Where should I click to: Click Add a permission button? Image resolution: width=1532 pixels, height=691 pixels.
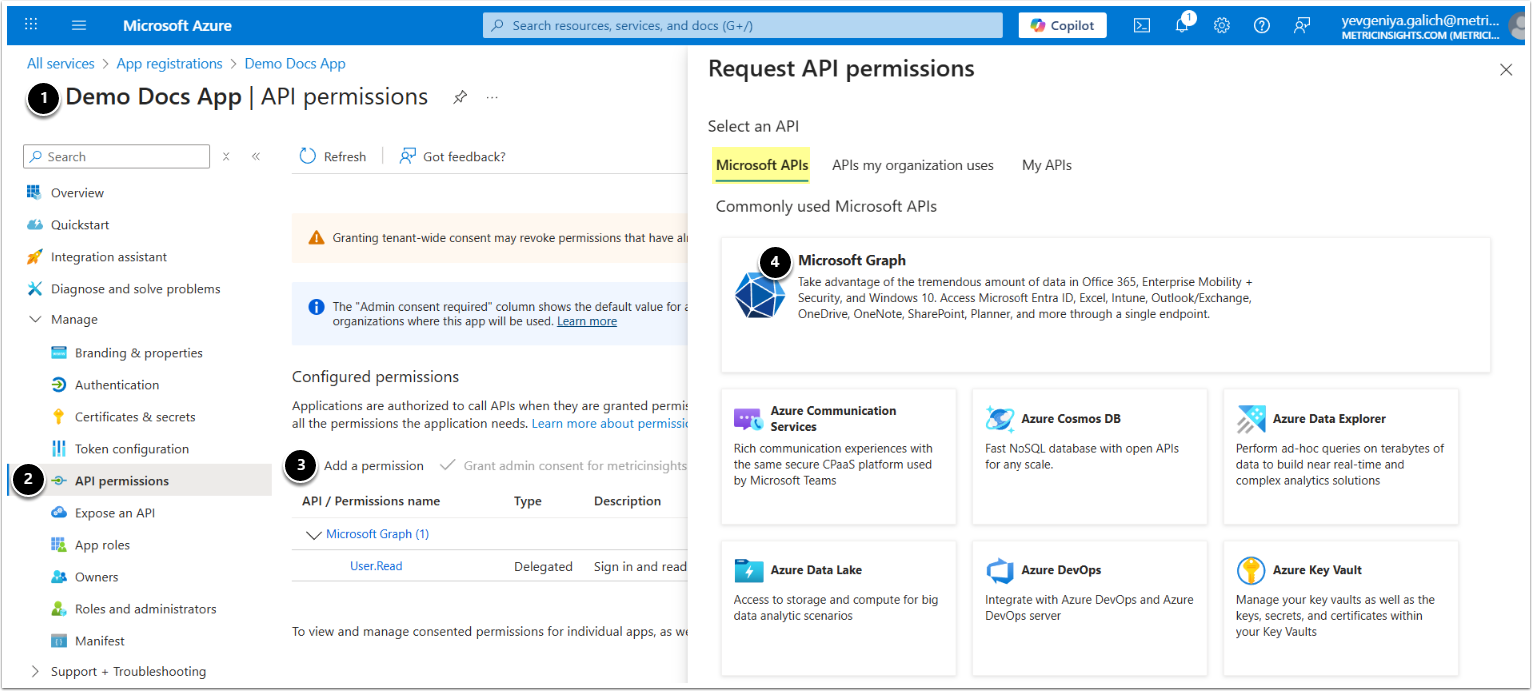[x=373, y=466]
